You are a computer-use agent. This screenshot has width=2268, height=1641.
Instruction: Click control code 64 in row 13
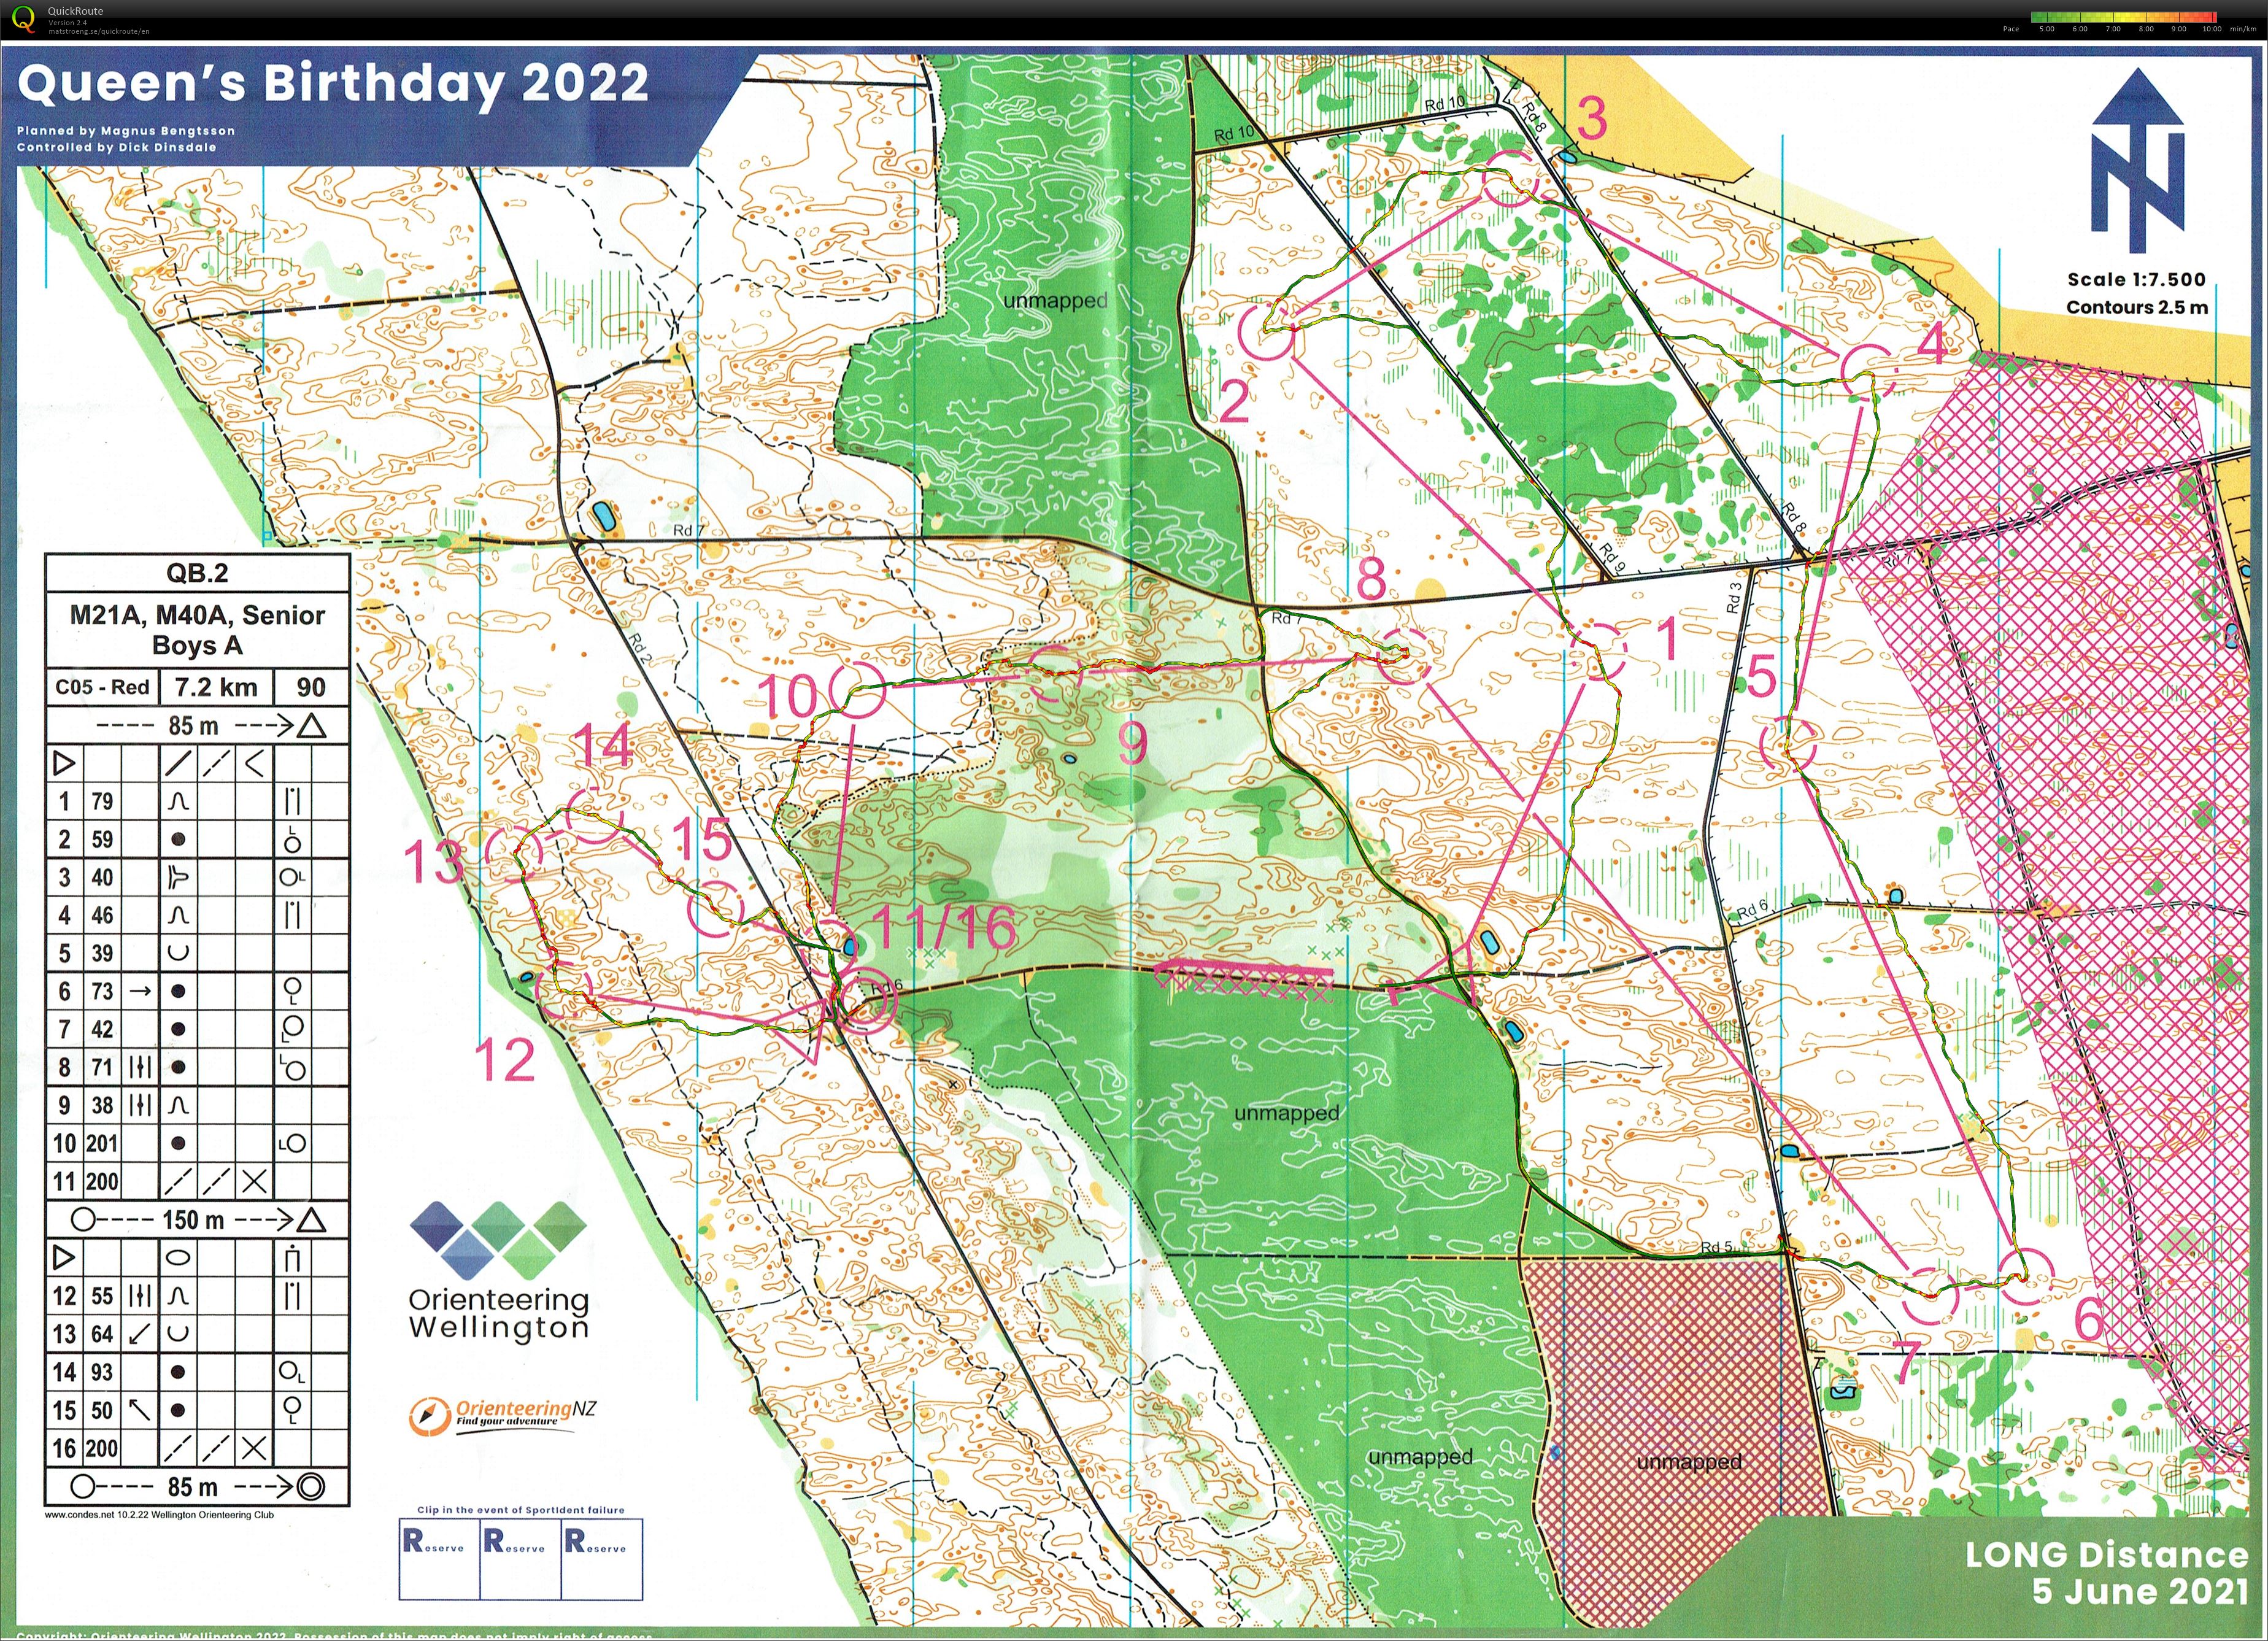(102, 1334)
